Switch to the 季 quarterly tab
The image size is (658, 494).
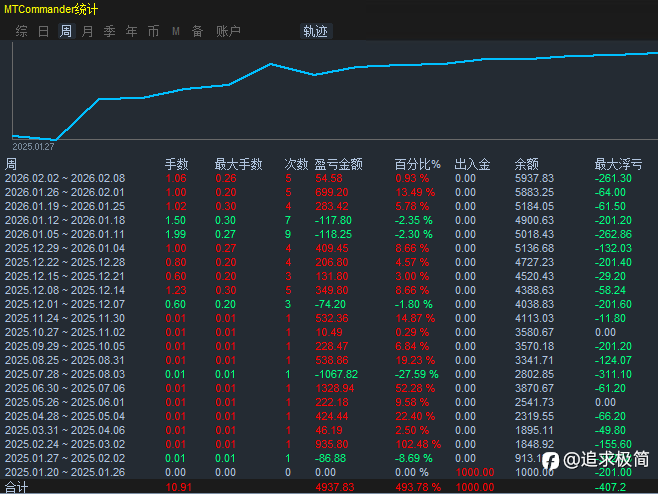point(110,31)
